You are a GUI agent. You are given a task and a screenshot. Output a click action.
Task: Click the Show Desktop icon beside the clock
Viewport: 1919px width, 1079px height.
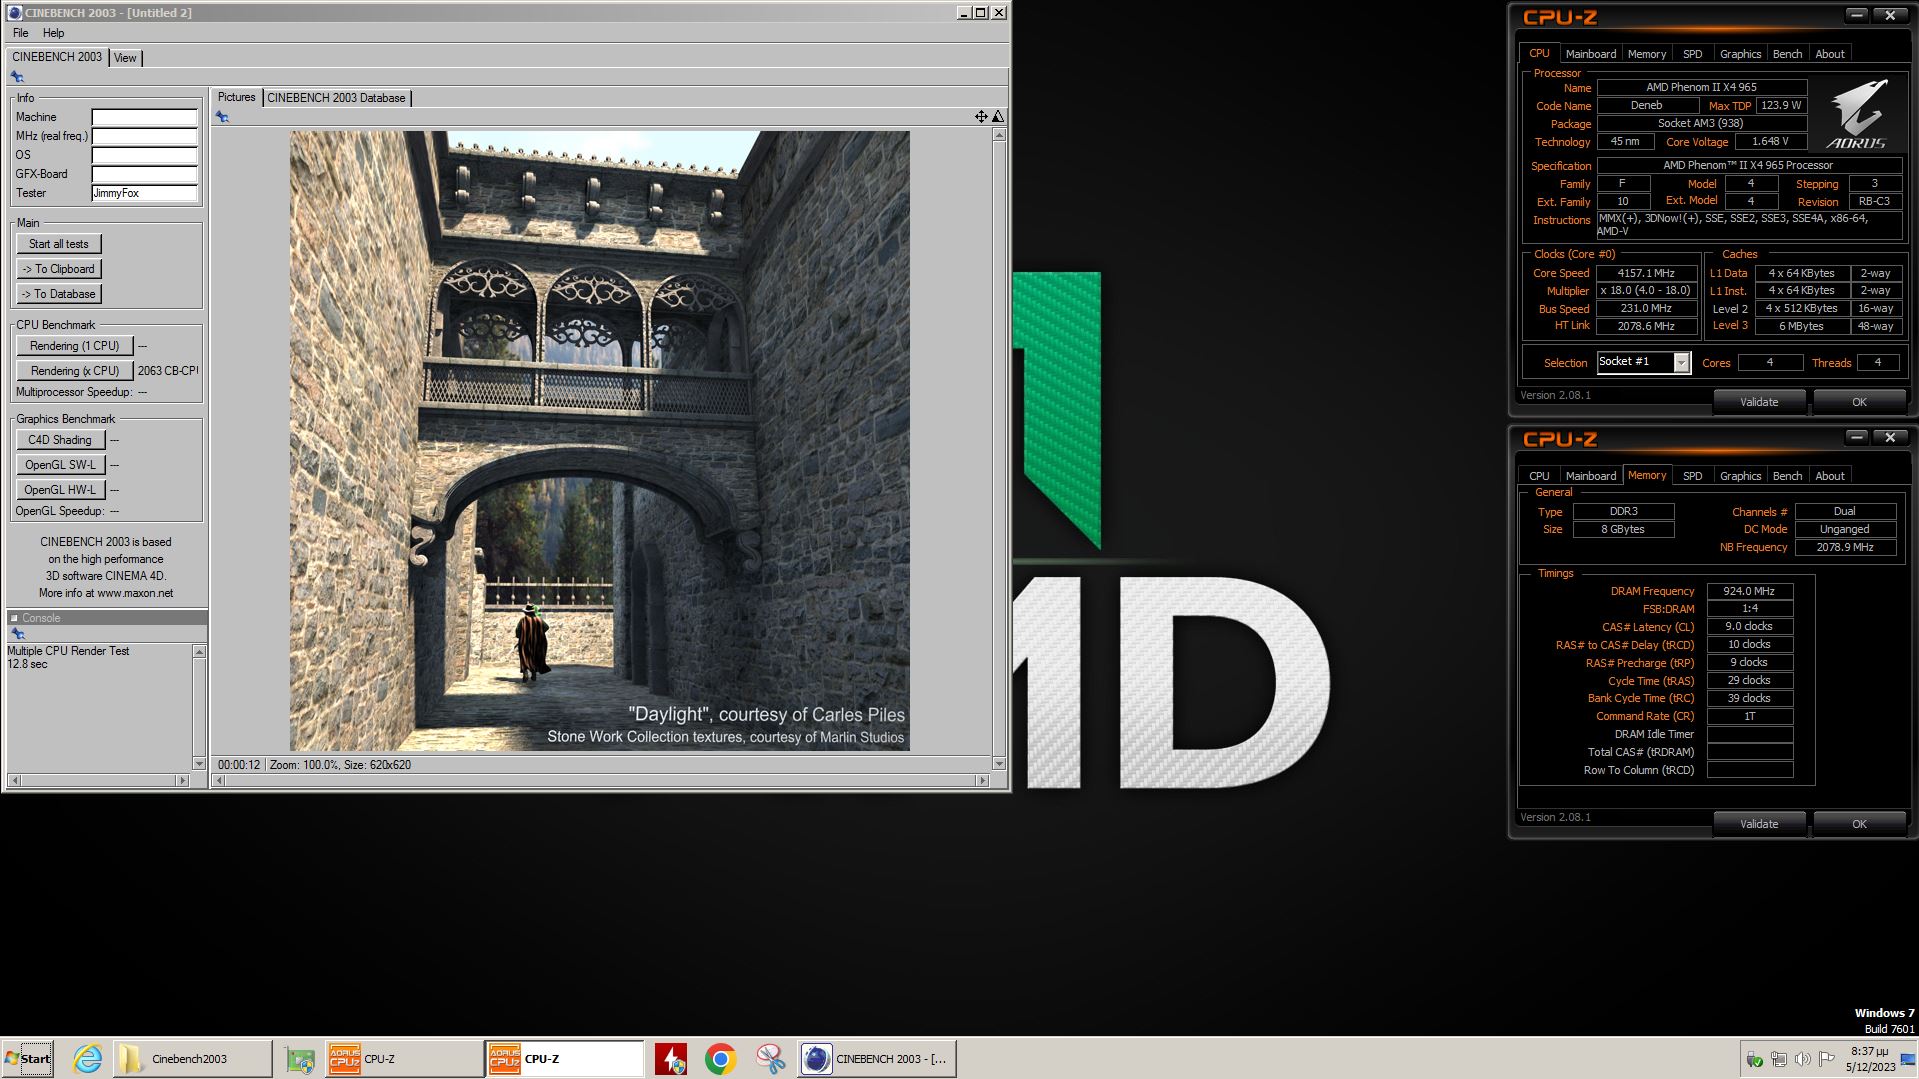1909,1059
